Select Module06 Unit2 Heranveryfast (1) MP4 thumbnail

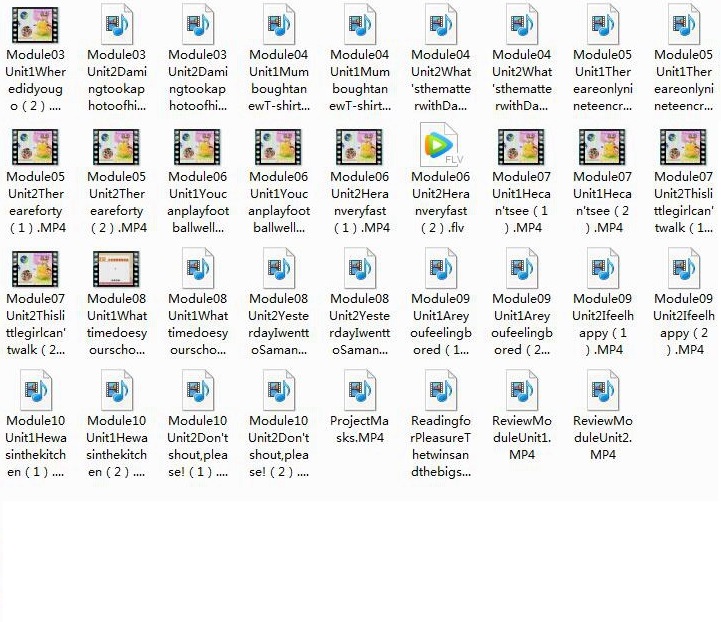pos(359,146)
